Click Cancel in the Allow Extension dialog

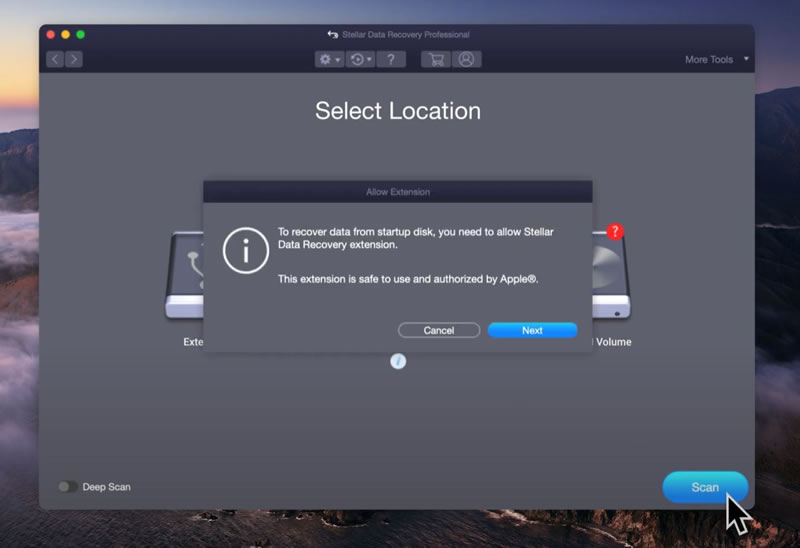click(439, 330)
